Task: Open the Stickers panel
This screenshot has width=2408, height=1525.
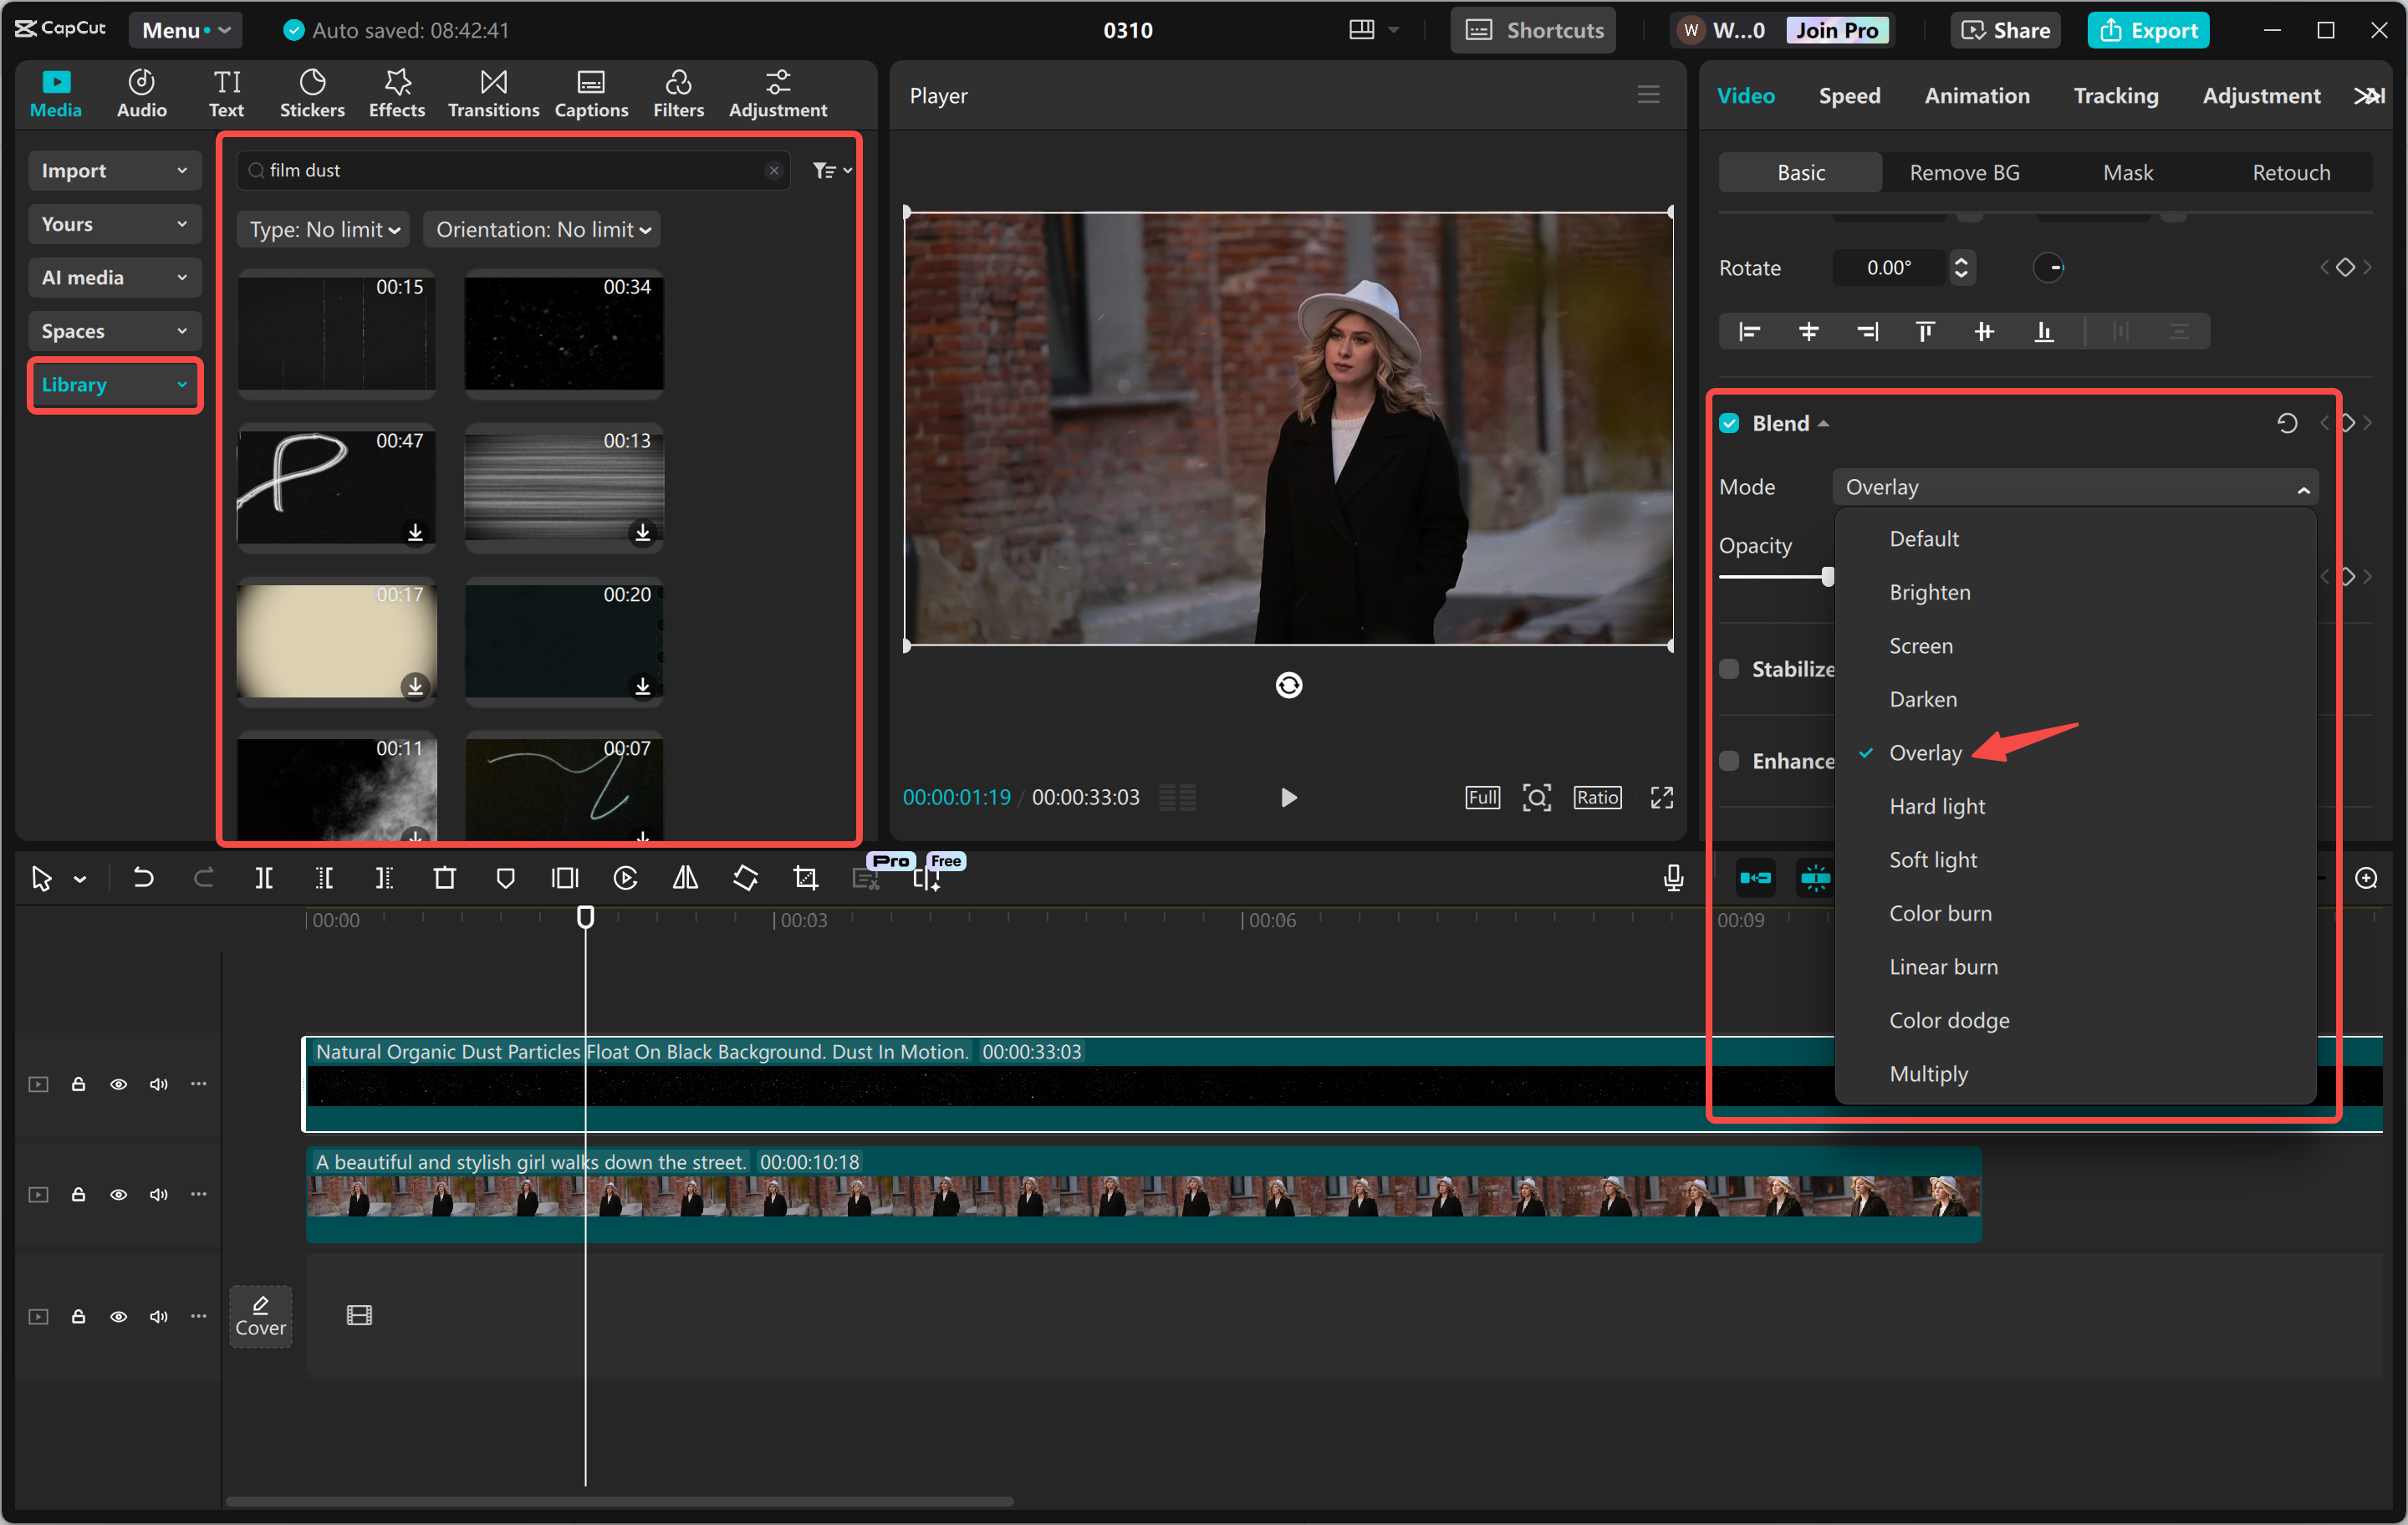Action: [312, 92]
